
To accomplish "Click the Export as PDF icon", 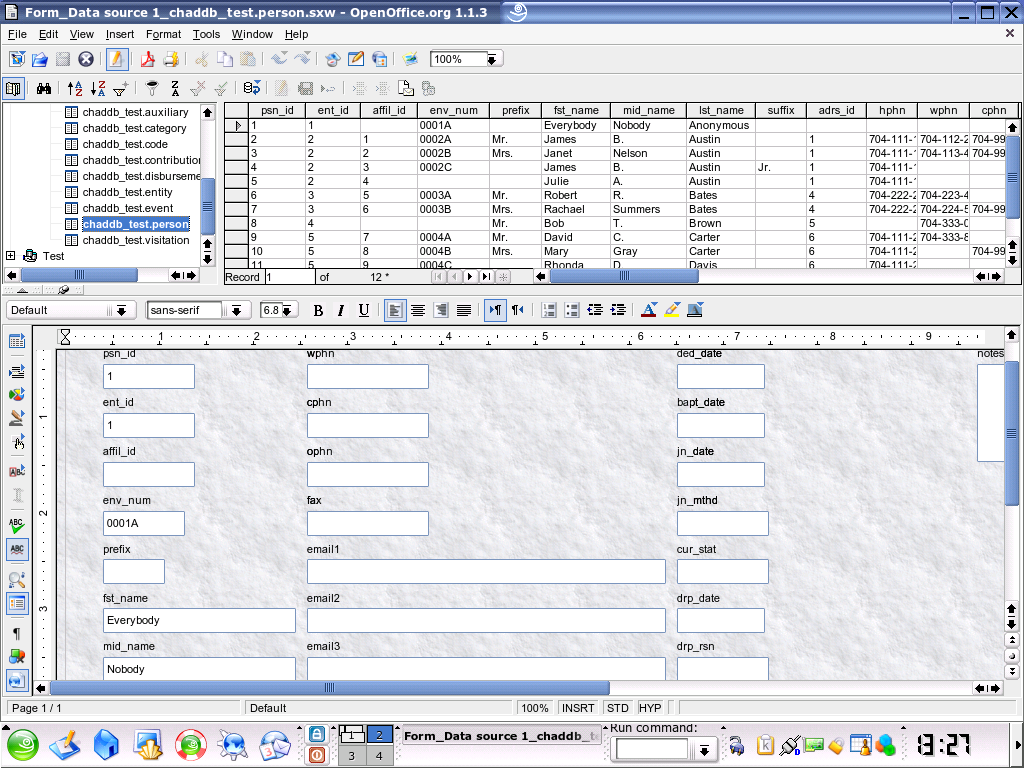I will click(147, 59).
